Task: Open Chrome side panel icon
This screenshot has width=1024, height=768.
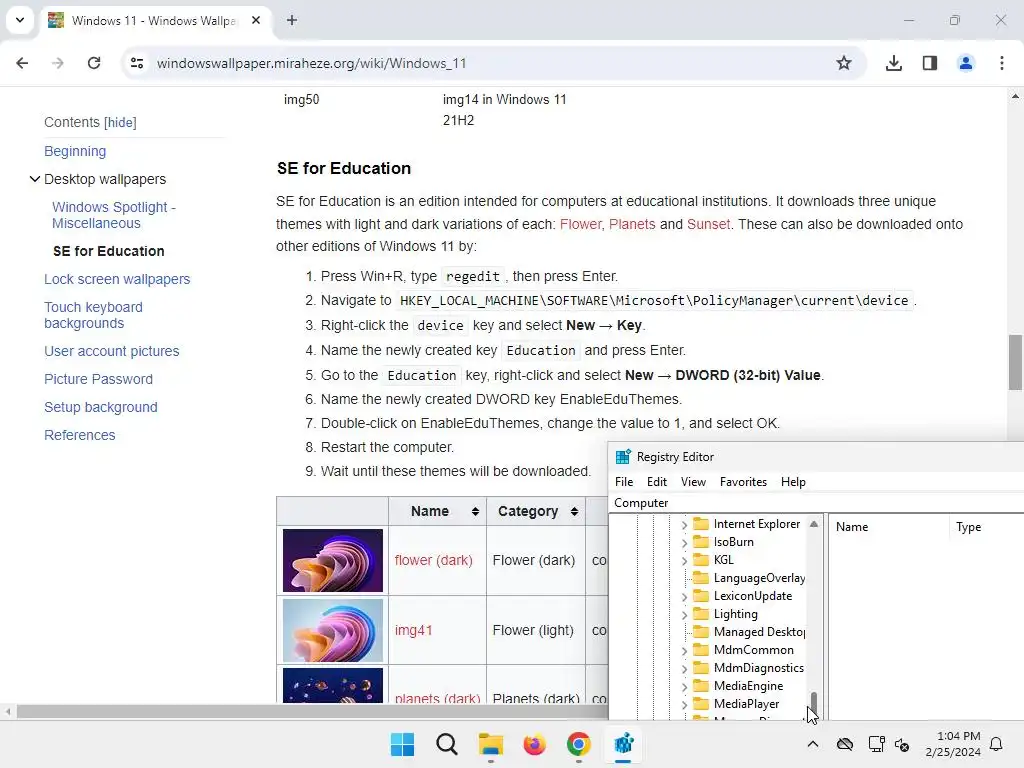Action: (929, 63)
